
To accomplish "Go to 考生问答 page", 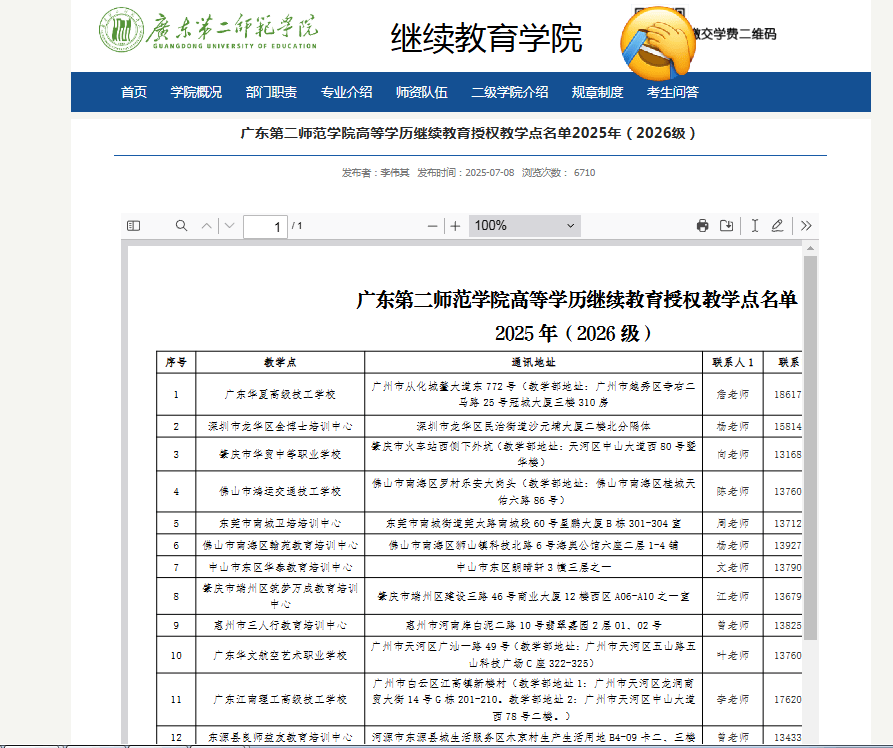I will coord(673,92).
